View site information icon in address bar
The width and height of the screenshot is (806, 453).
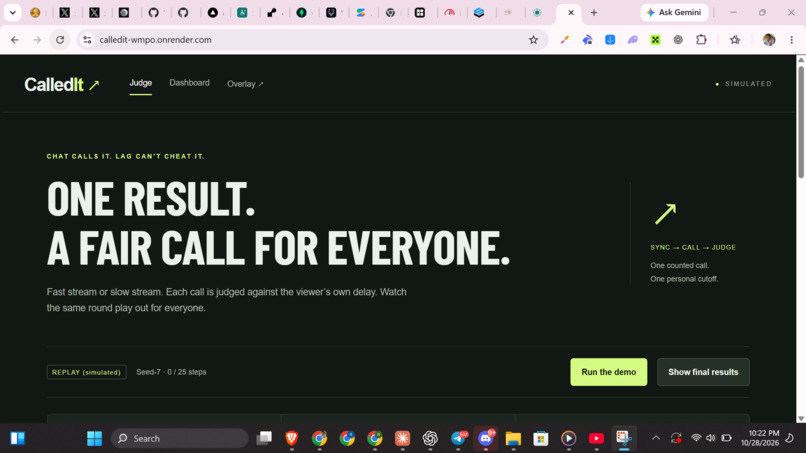click(x=87, y=40)
